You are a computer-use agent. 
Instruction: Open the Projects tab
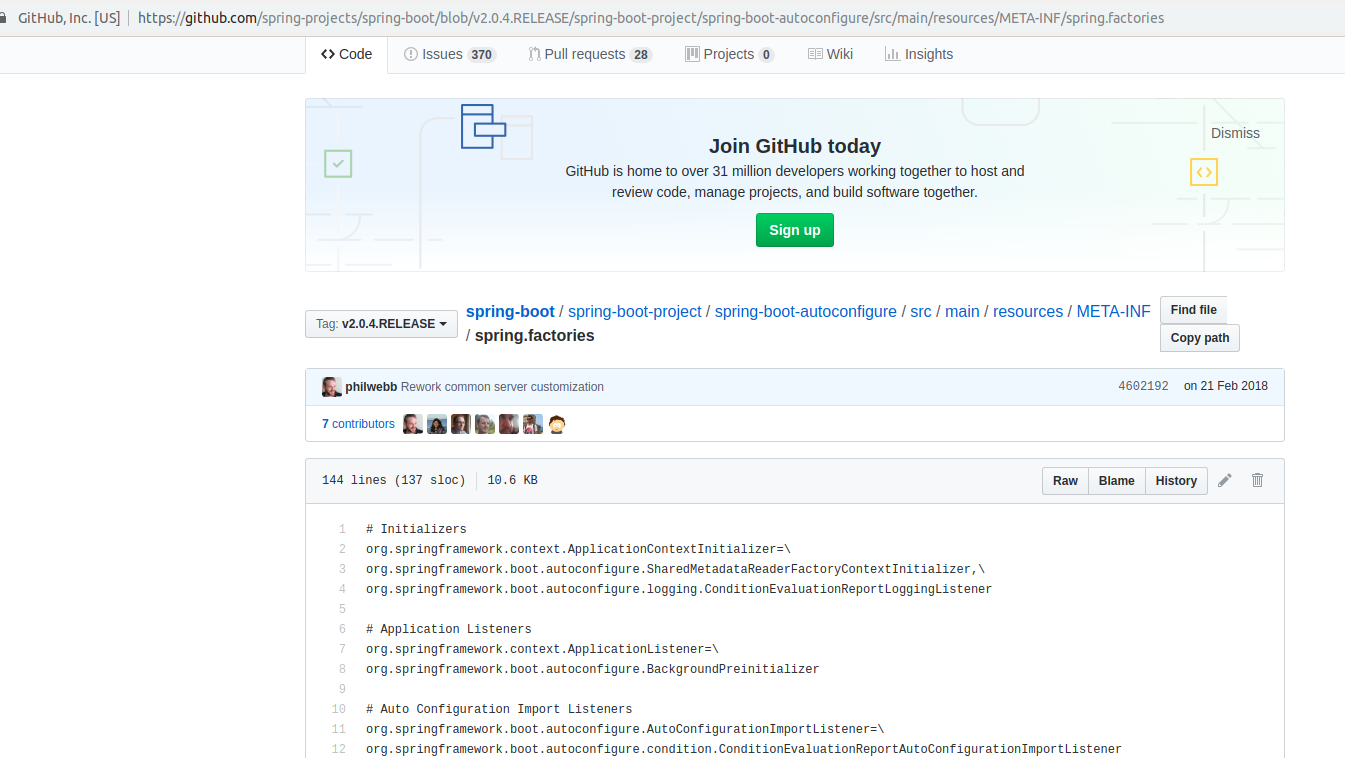(x=729, y=54)
